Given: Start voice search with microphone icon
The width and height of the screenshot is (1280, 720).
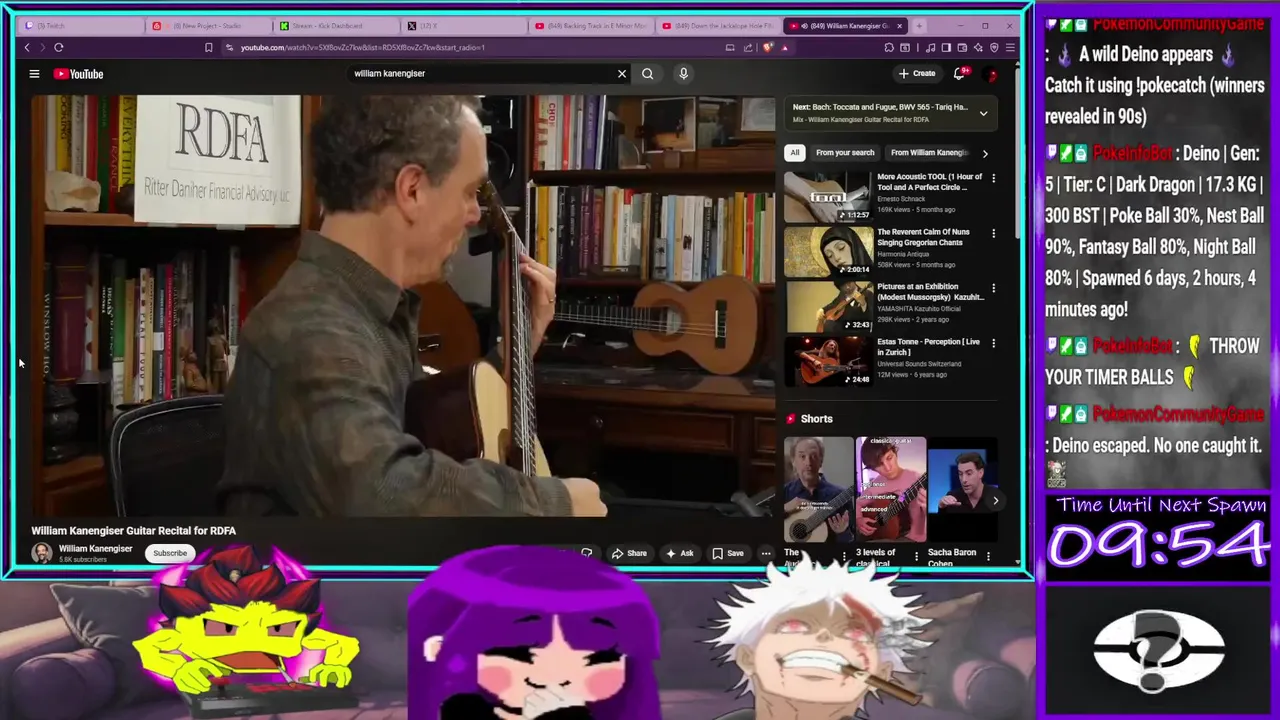Looking at the screenshot, I should [x=683, y=73].
